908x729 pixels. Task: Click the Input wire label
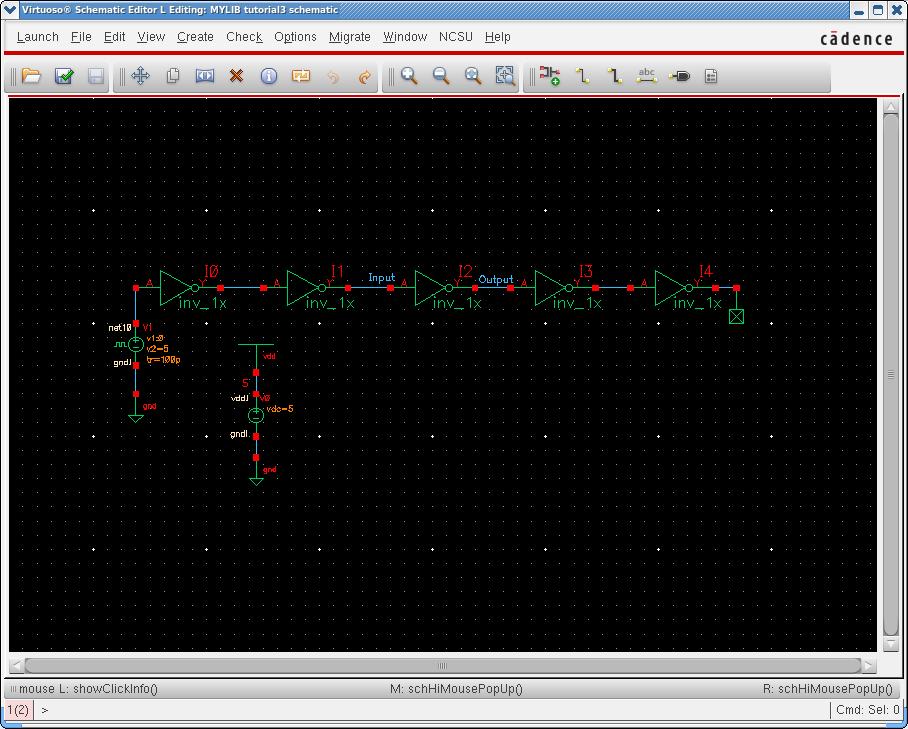[x=382, y=278]
